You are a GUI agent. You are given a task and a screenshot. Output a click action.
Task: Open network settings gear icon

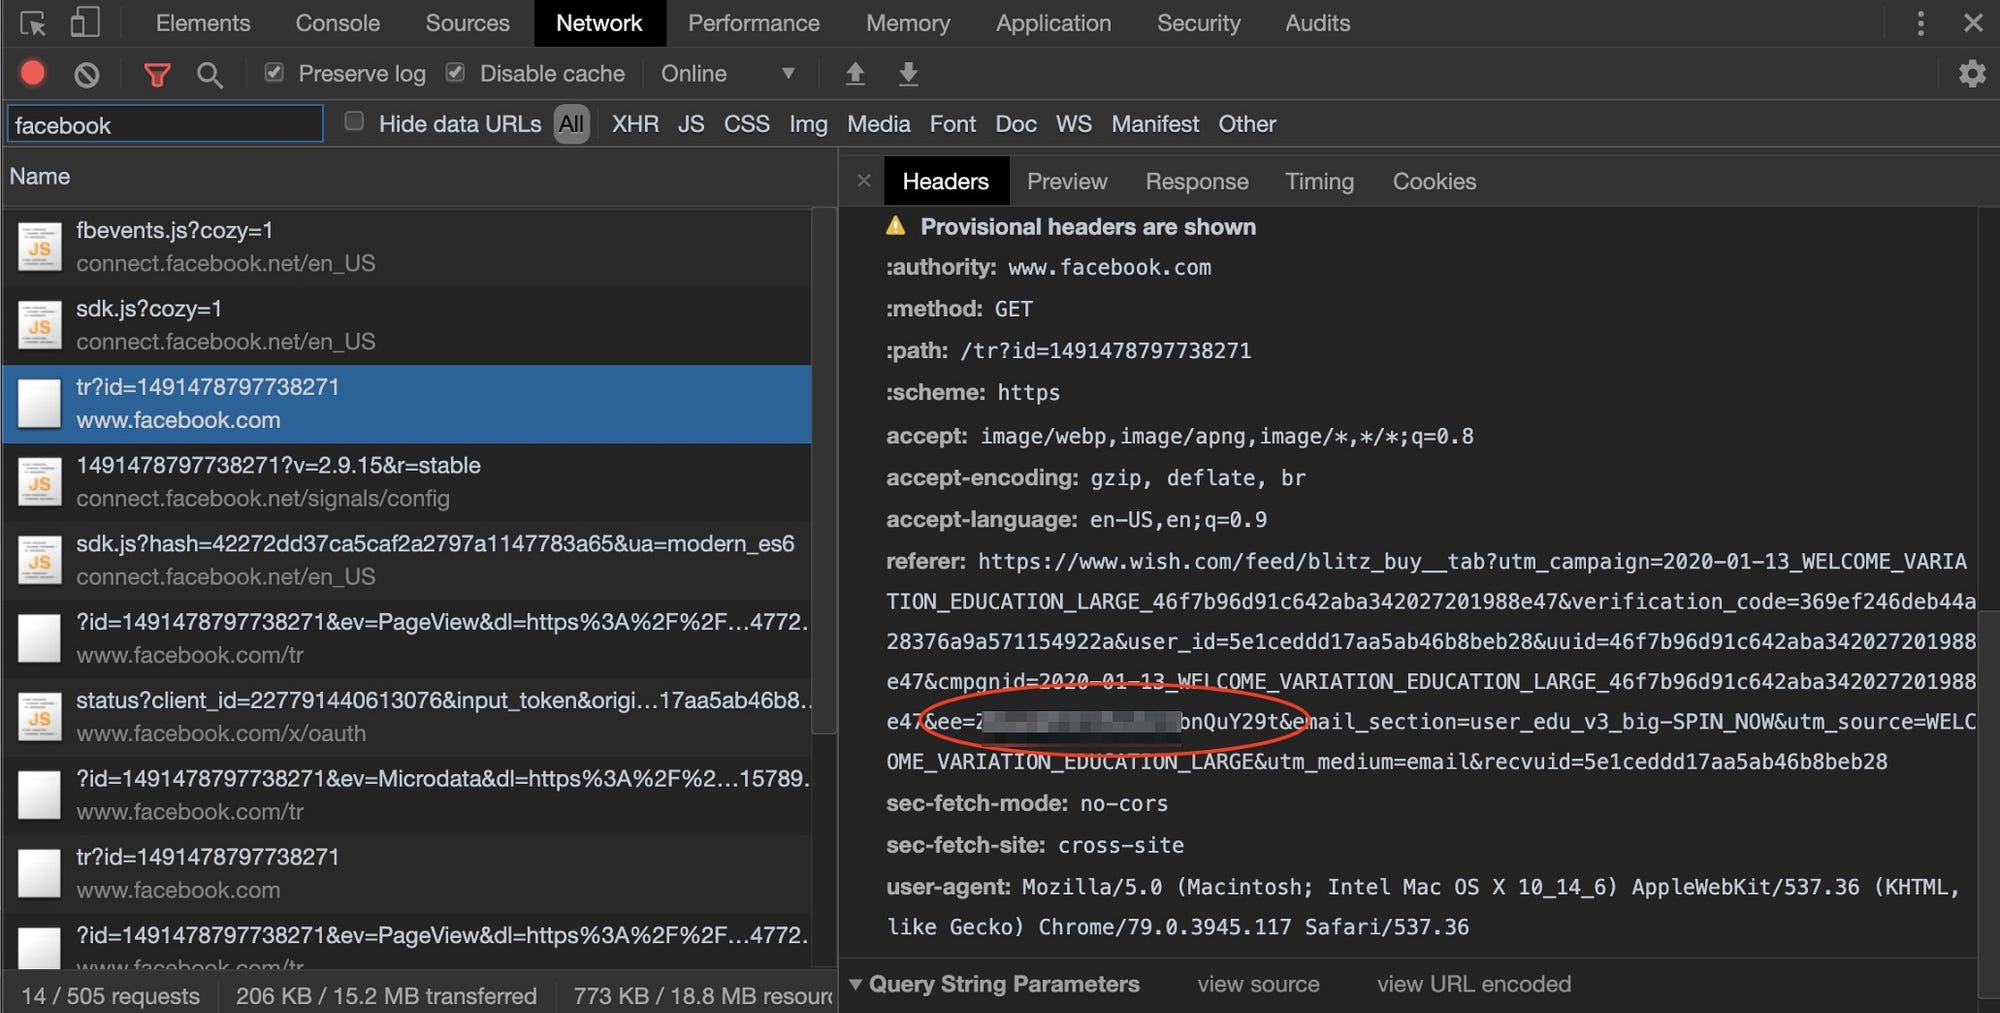click(x=1972, y=74)
